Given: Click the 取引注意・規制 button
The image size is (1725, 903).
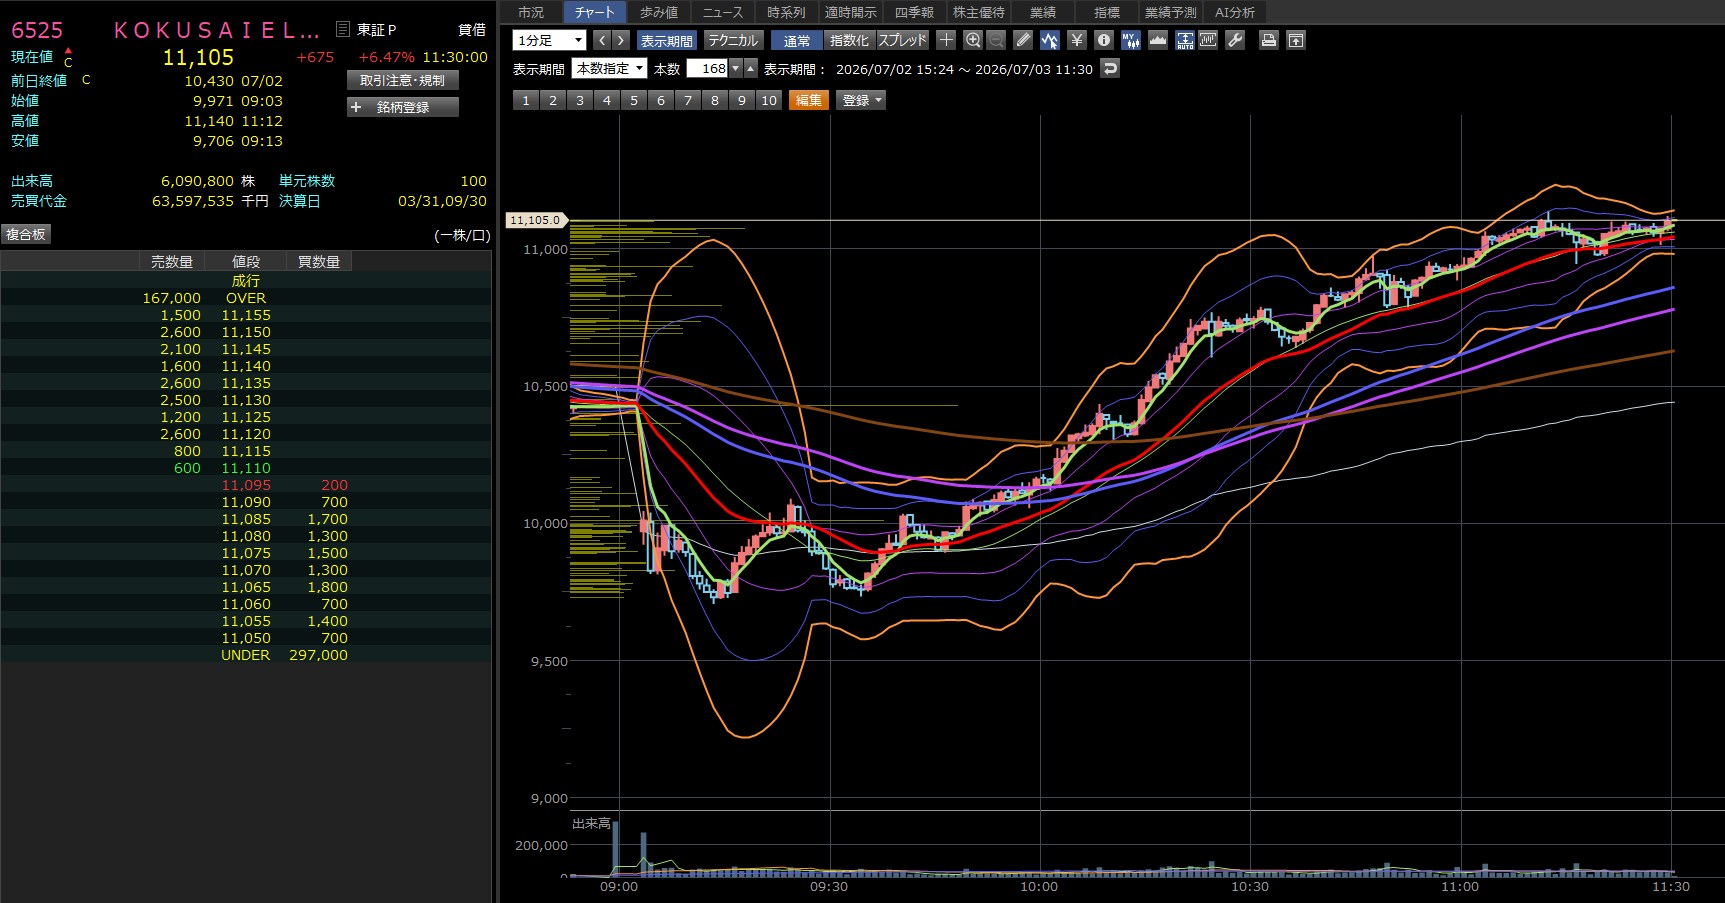Looking at the screenshot, I should tap(403, 80).
